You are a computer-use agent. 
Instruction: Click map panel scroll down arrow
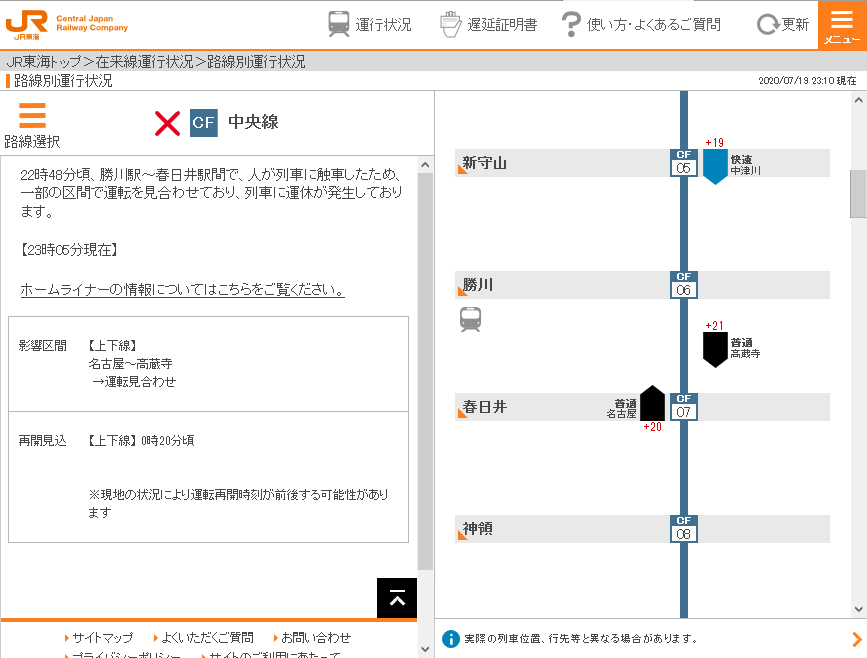858,609
